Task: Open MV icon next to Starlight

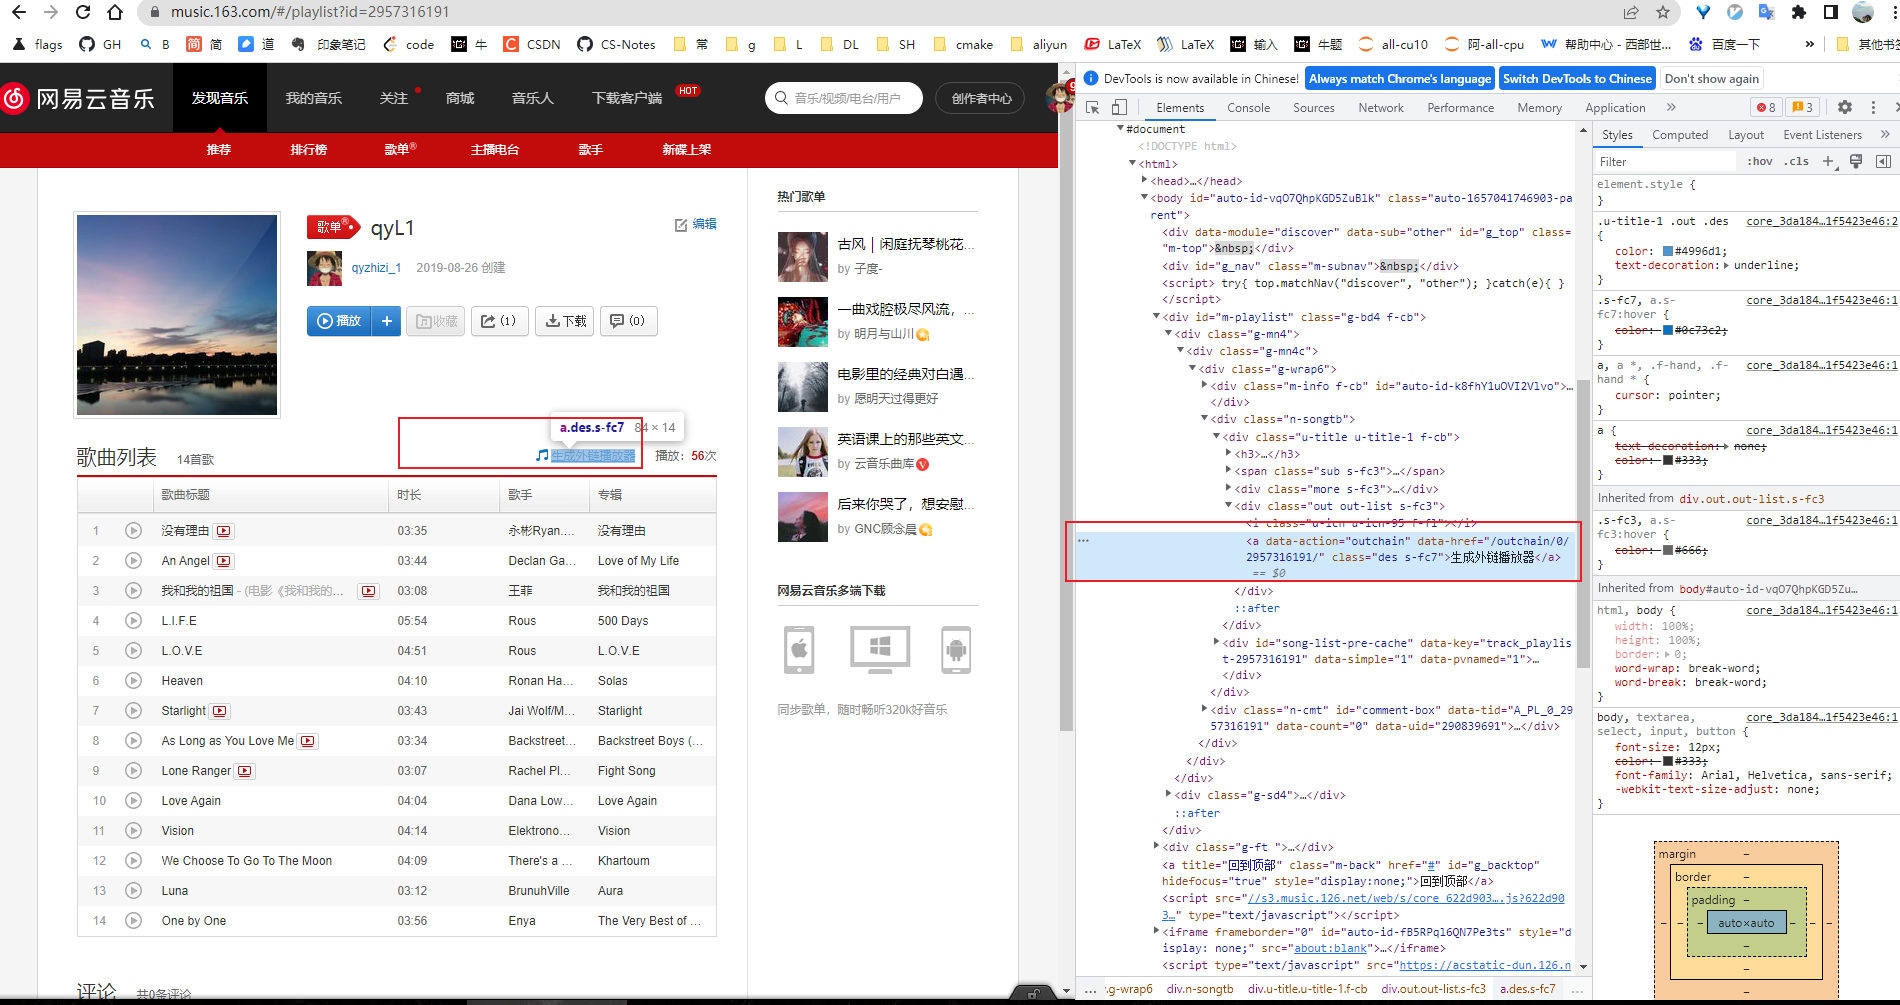Action: coord(220,711)
